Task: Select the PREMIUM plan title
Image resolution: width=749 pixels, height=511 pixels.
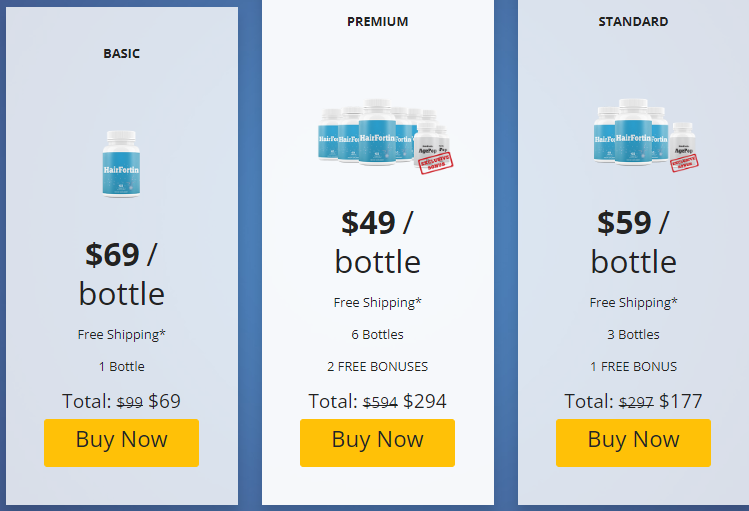Action: (377, 22)
